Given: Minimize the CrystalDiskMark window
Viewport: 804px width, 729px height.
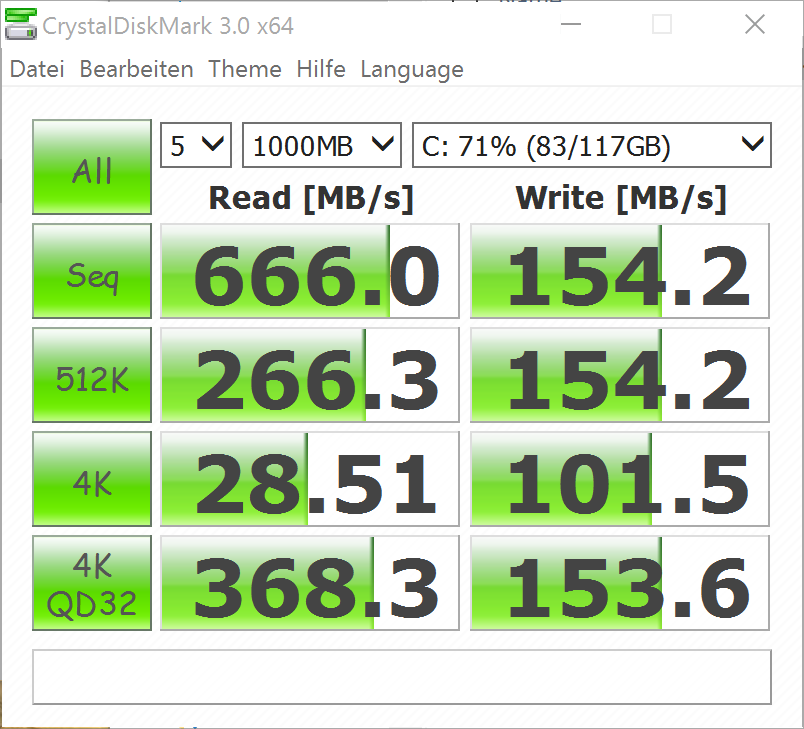Looking at the screenshot, I should 570,24.
